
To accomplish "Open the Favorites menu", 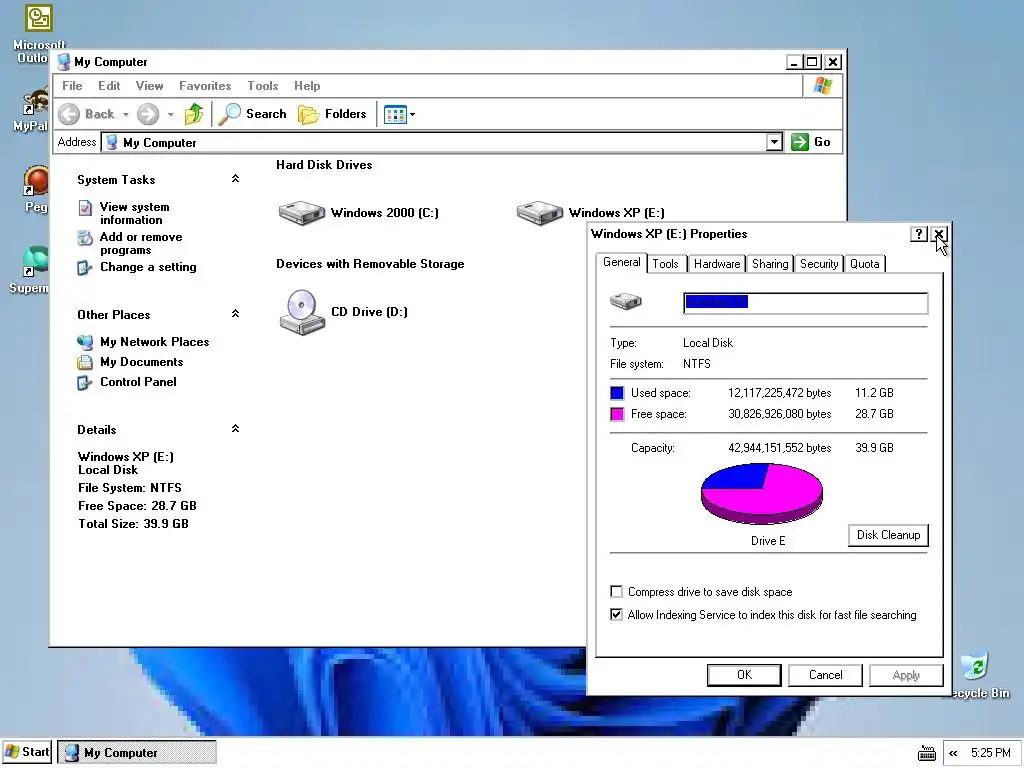I will click(x=205, y=86).
